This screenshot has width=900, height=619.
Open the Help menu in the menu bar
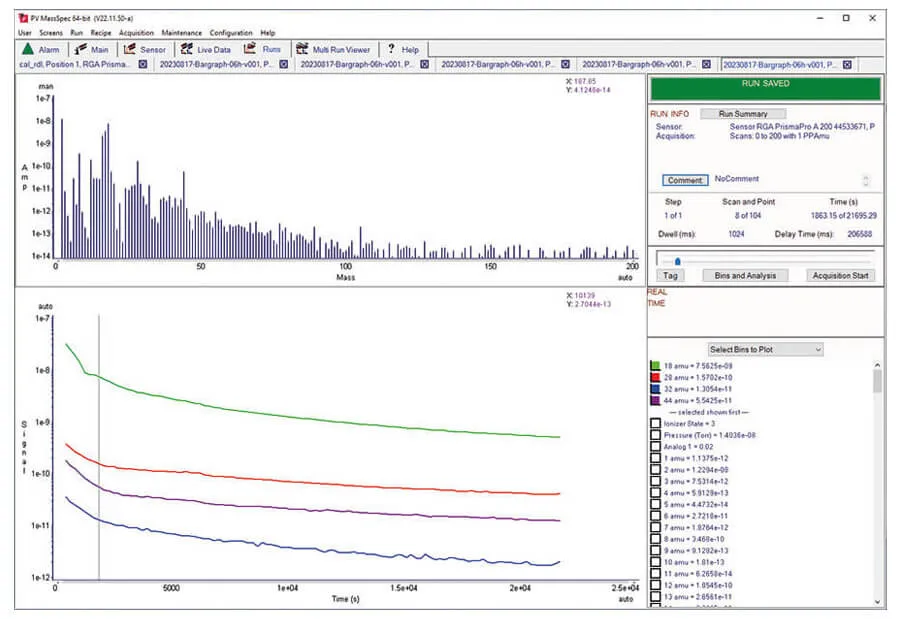point(268,33)
